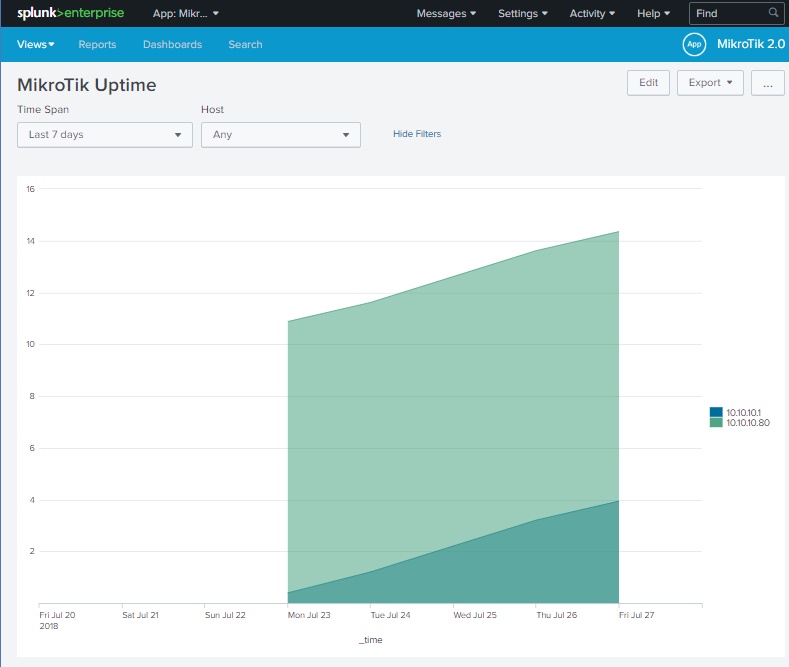This screenshot has width=789, height=667.
Task: Click the 10.10.10.1 legend color swatch
Action: pyautogui.click(x=716, y=412)
